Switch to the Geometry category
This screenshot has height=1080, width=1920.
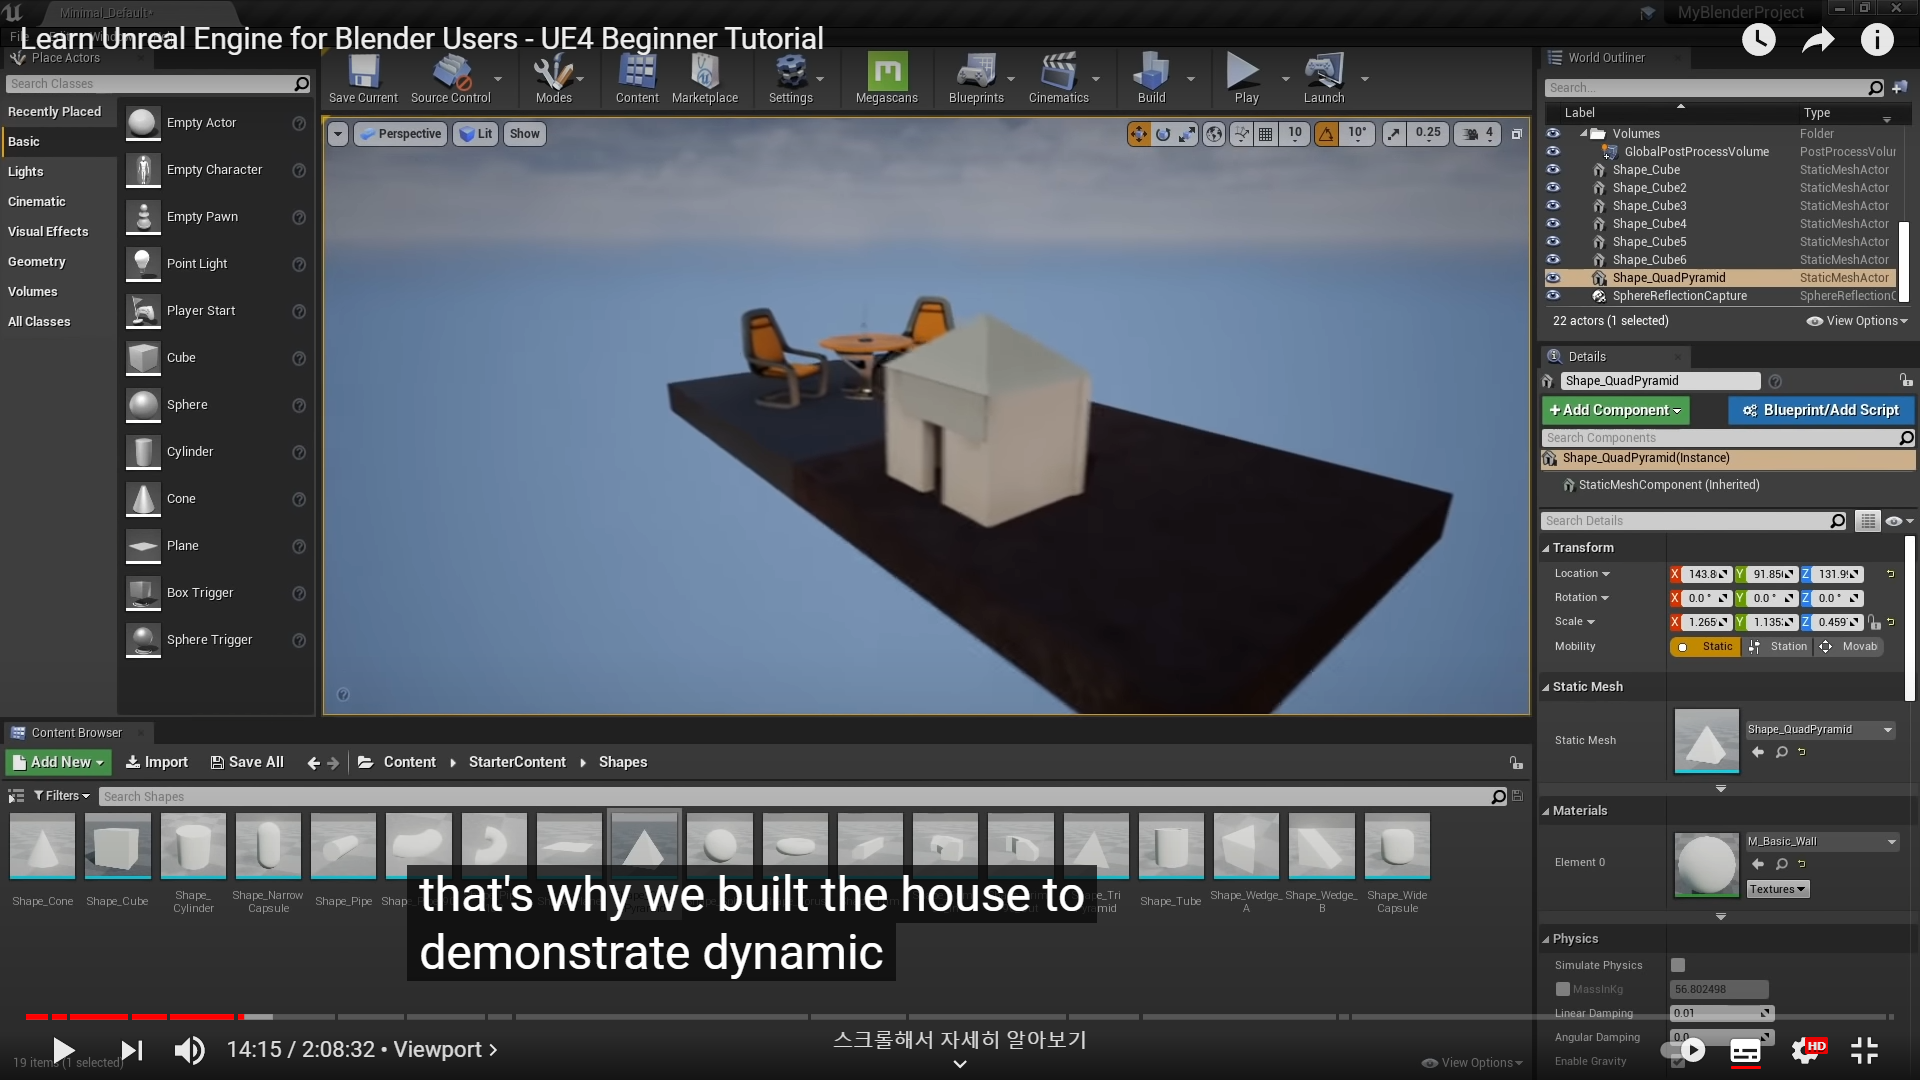click(x=37, y=262)
